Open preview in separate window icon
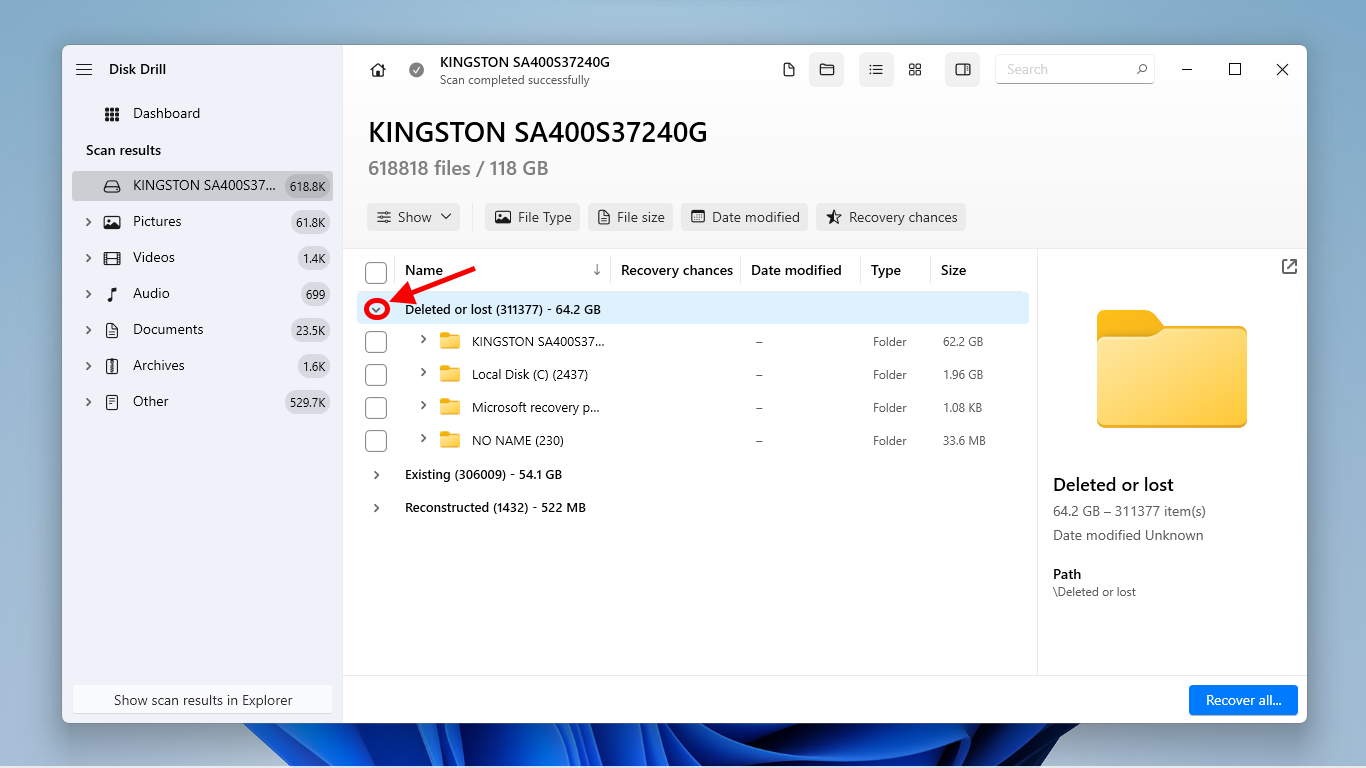 coord(1290,267)
